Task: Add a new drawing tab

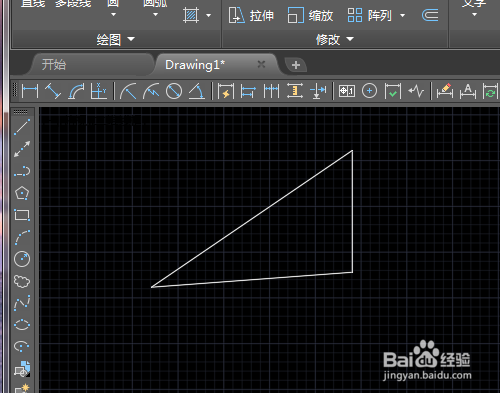Action: pos(296,65)
